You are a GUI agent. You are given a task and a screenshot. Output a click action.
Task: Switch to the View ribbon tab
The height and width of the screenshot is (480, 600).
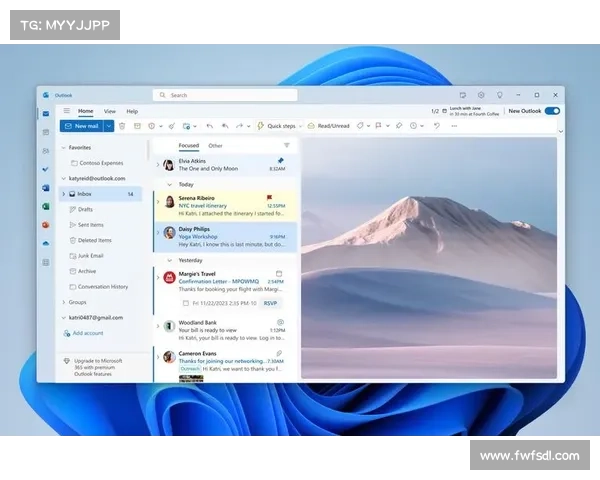[110, 111]
